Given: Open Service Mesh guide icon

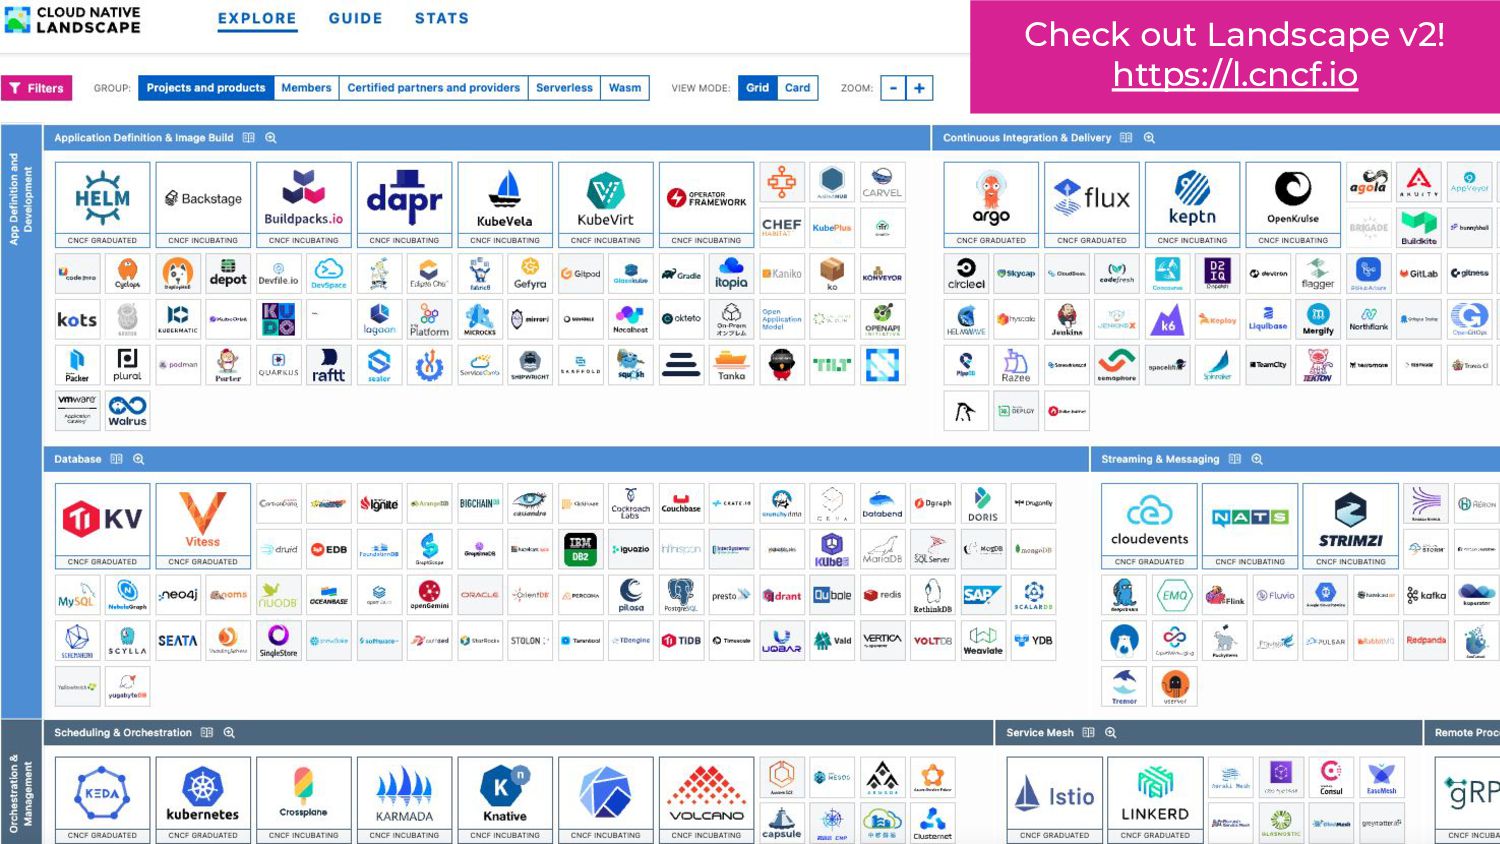Looking at the screenshot, I should [x=1089, y=733].
